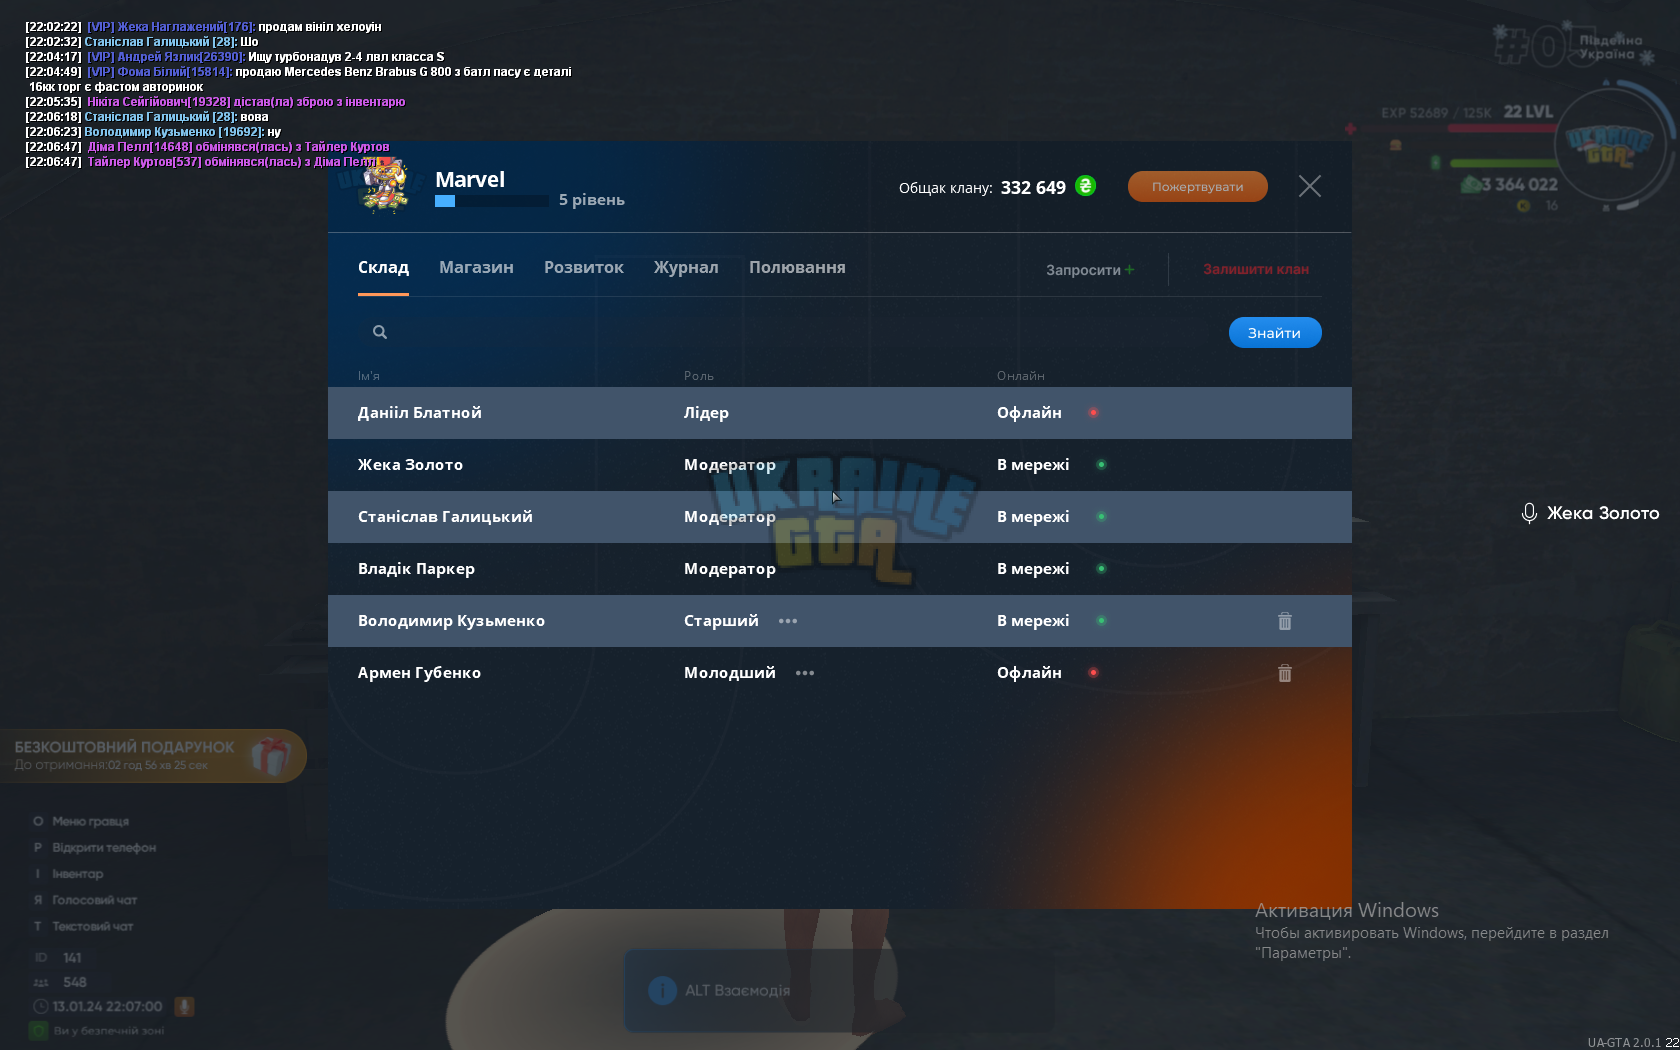Go to the Журнал tab
The height and width of the screenshot is (1050, 1680).
tap(686, 268)
